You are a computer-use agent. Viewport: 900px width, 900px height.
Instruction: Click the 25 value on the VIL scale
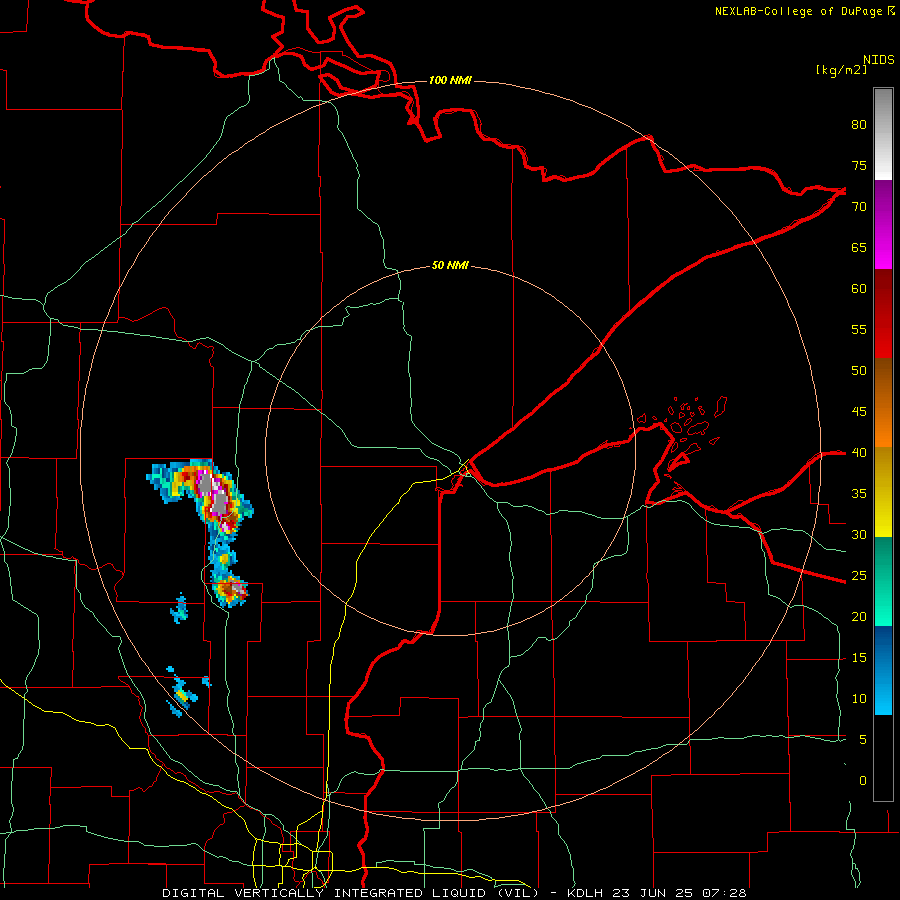coord(859,576)
